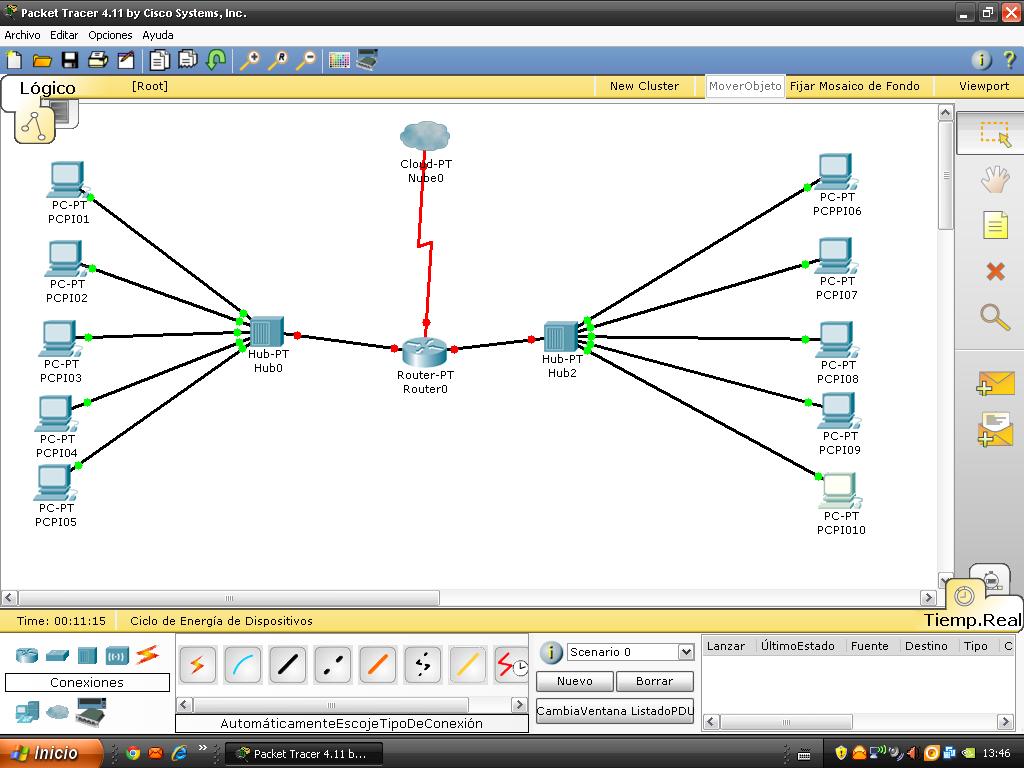Screen dimensions: 1024x768
Task: Select Switches device category icon
Action: point(57,655)
